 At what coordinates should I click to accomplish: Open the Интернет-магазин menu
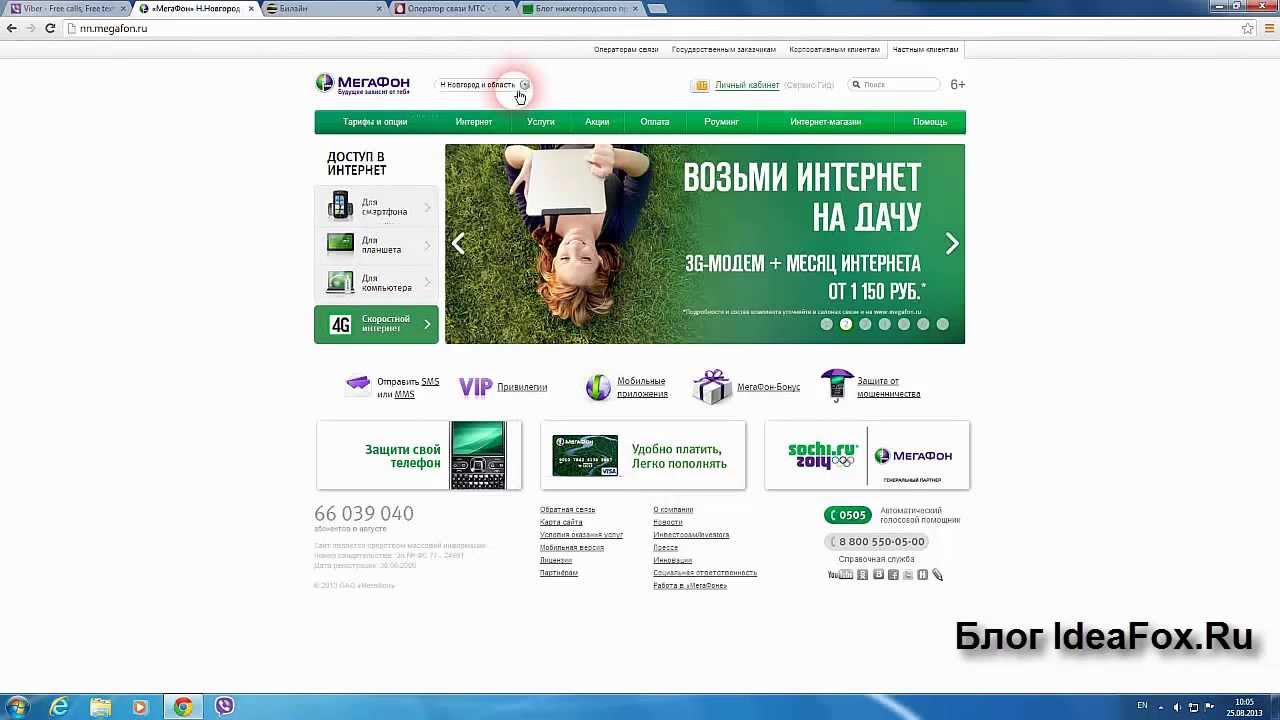(x=825, y=122)
